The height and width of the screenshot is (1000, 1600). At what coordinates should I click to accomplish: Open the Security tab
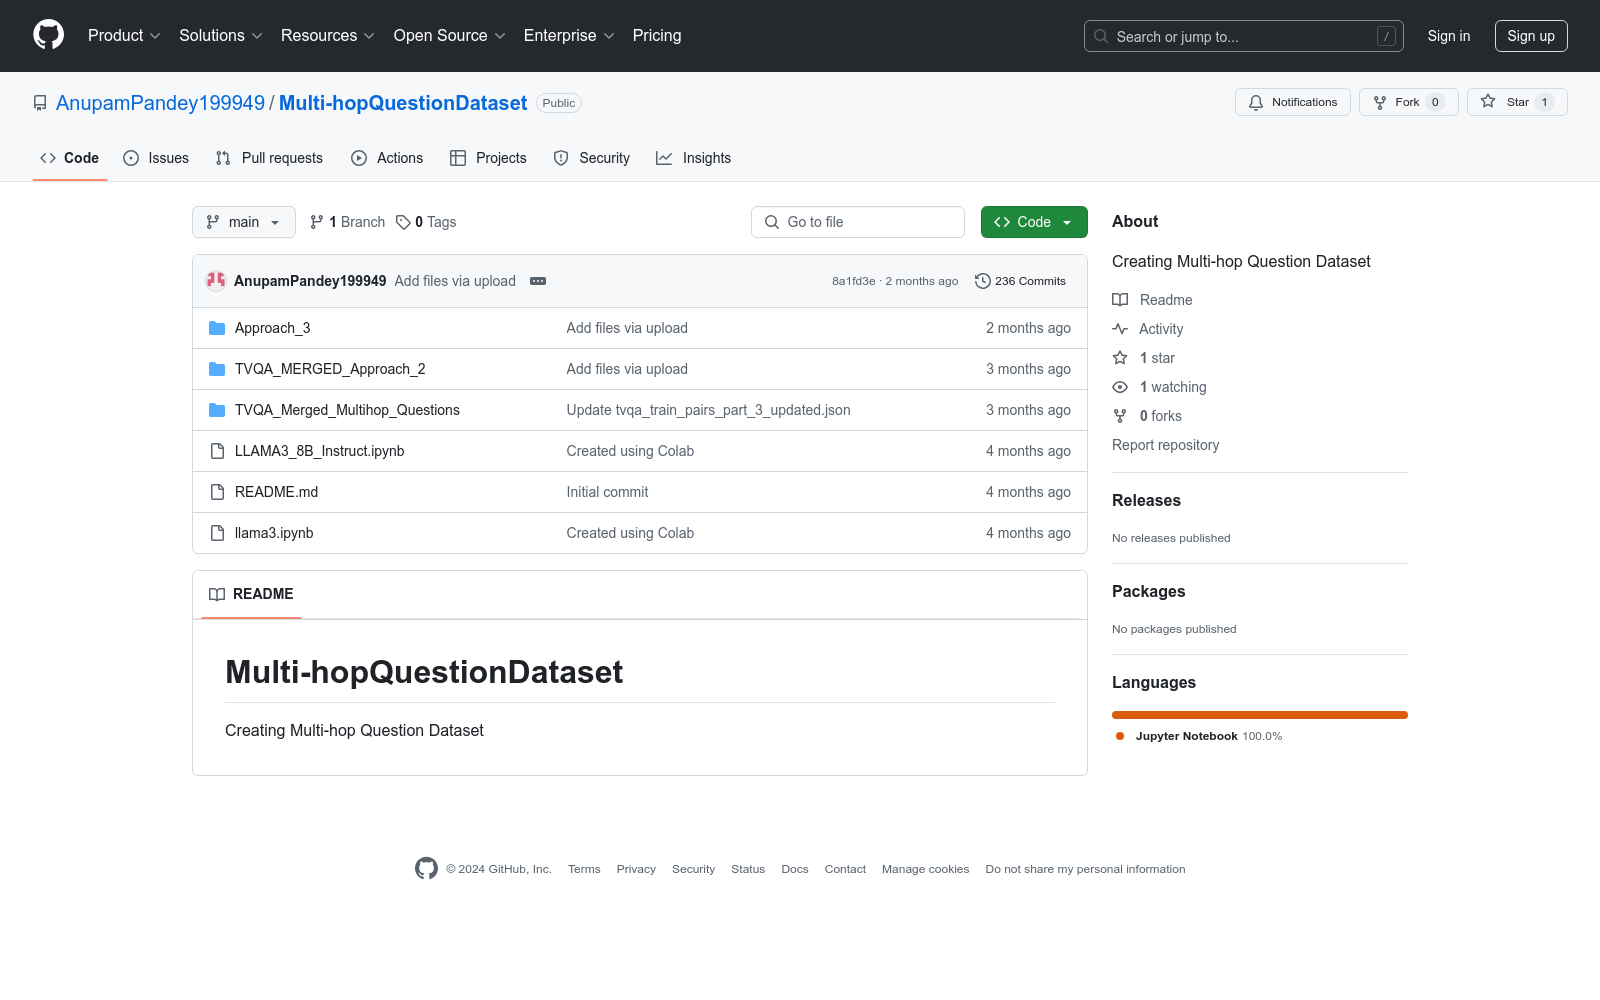(x=592, y=158)
